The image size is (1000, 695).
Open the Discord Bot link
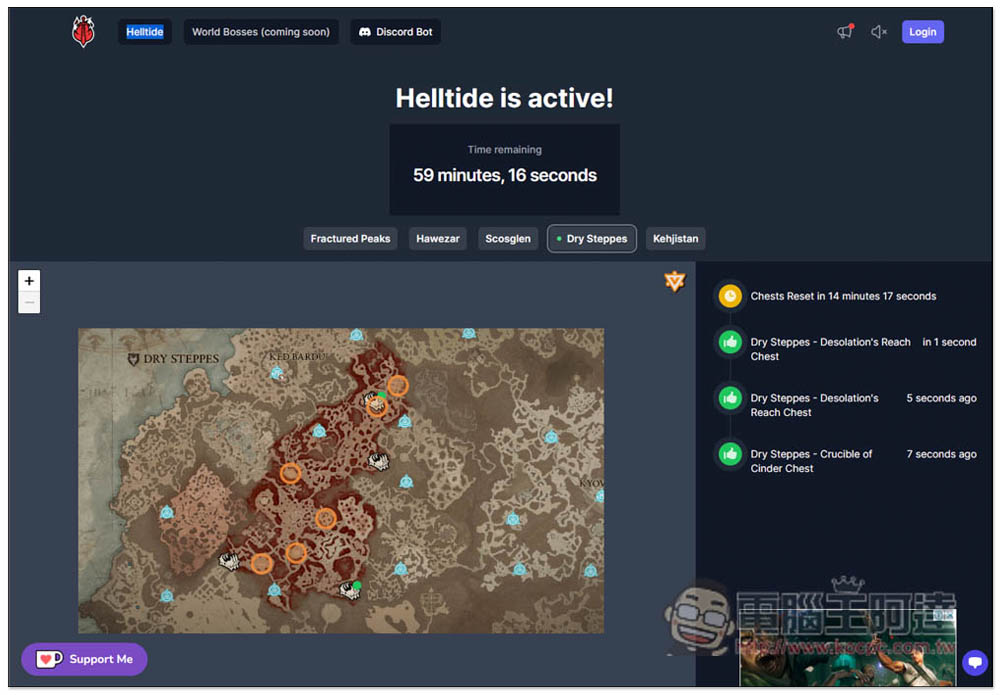pos(395,32)
